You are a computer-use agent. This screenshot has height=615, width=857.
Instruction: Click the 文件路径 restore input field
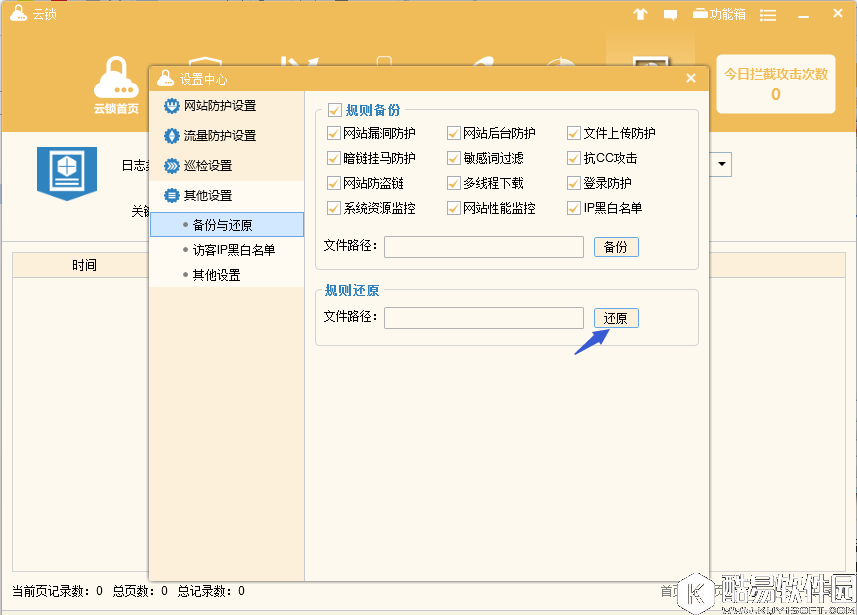point(483,318)
